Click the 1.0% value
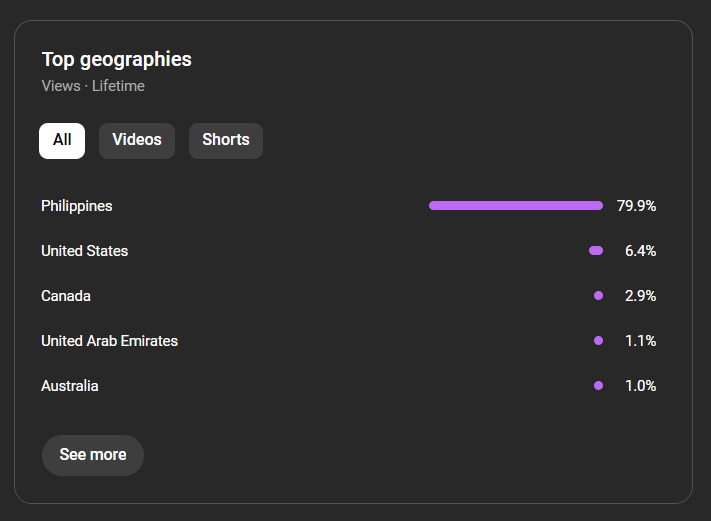Viewport: 711px width, 521px height. tap(641, 386)
